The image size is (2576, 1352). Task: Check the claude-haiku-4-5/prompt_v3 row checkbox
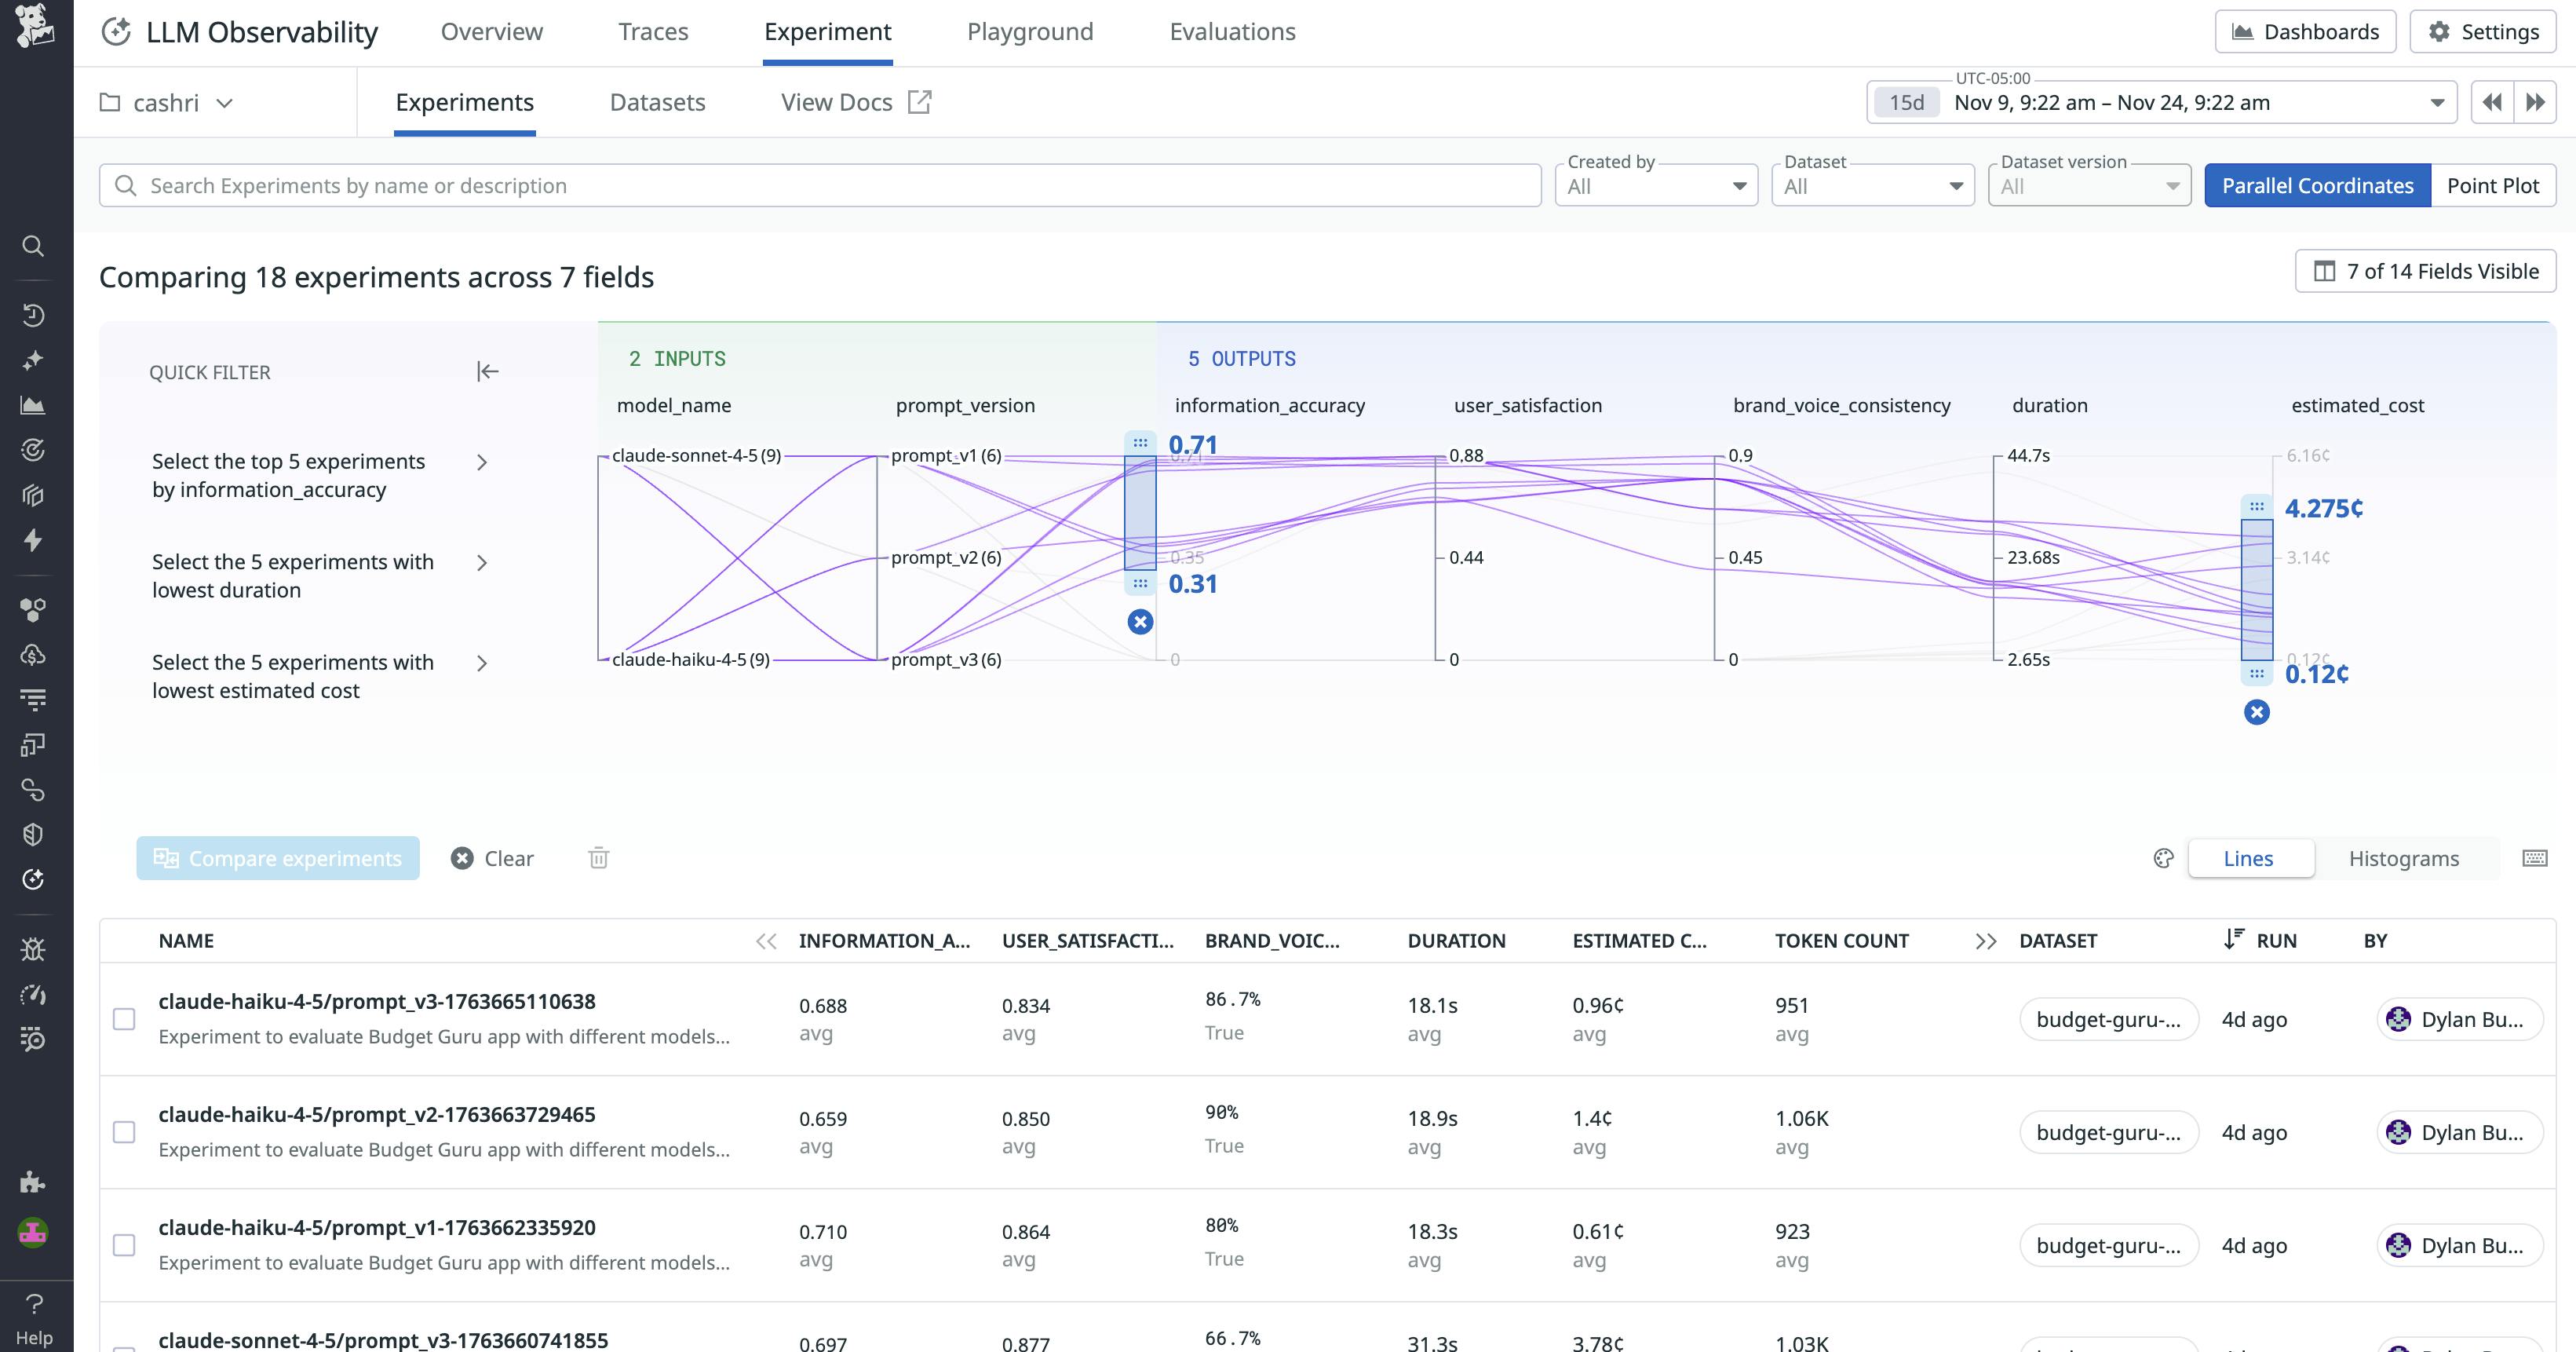pyautogui.click(x=124, y=1019)
